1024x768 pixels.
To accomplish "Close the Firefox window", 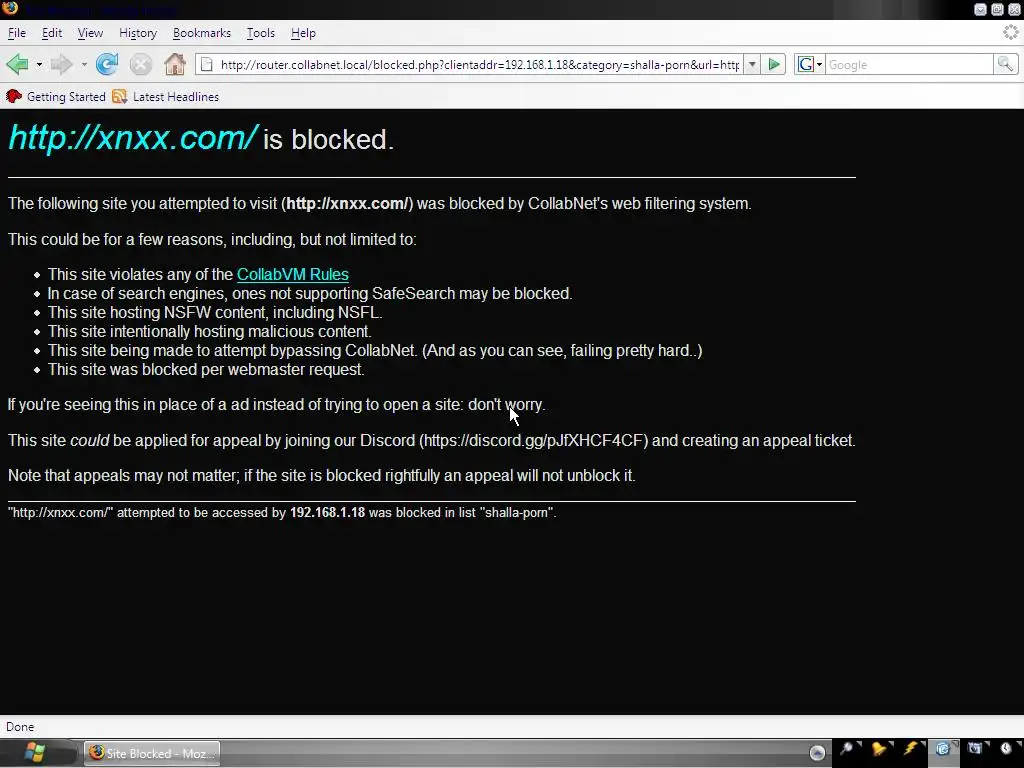I will [x=1015, y=9].
